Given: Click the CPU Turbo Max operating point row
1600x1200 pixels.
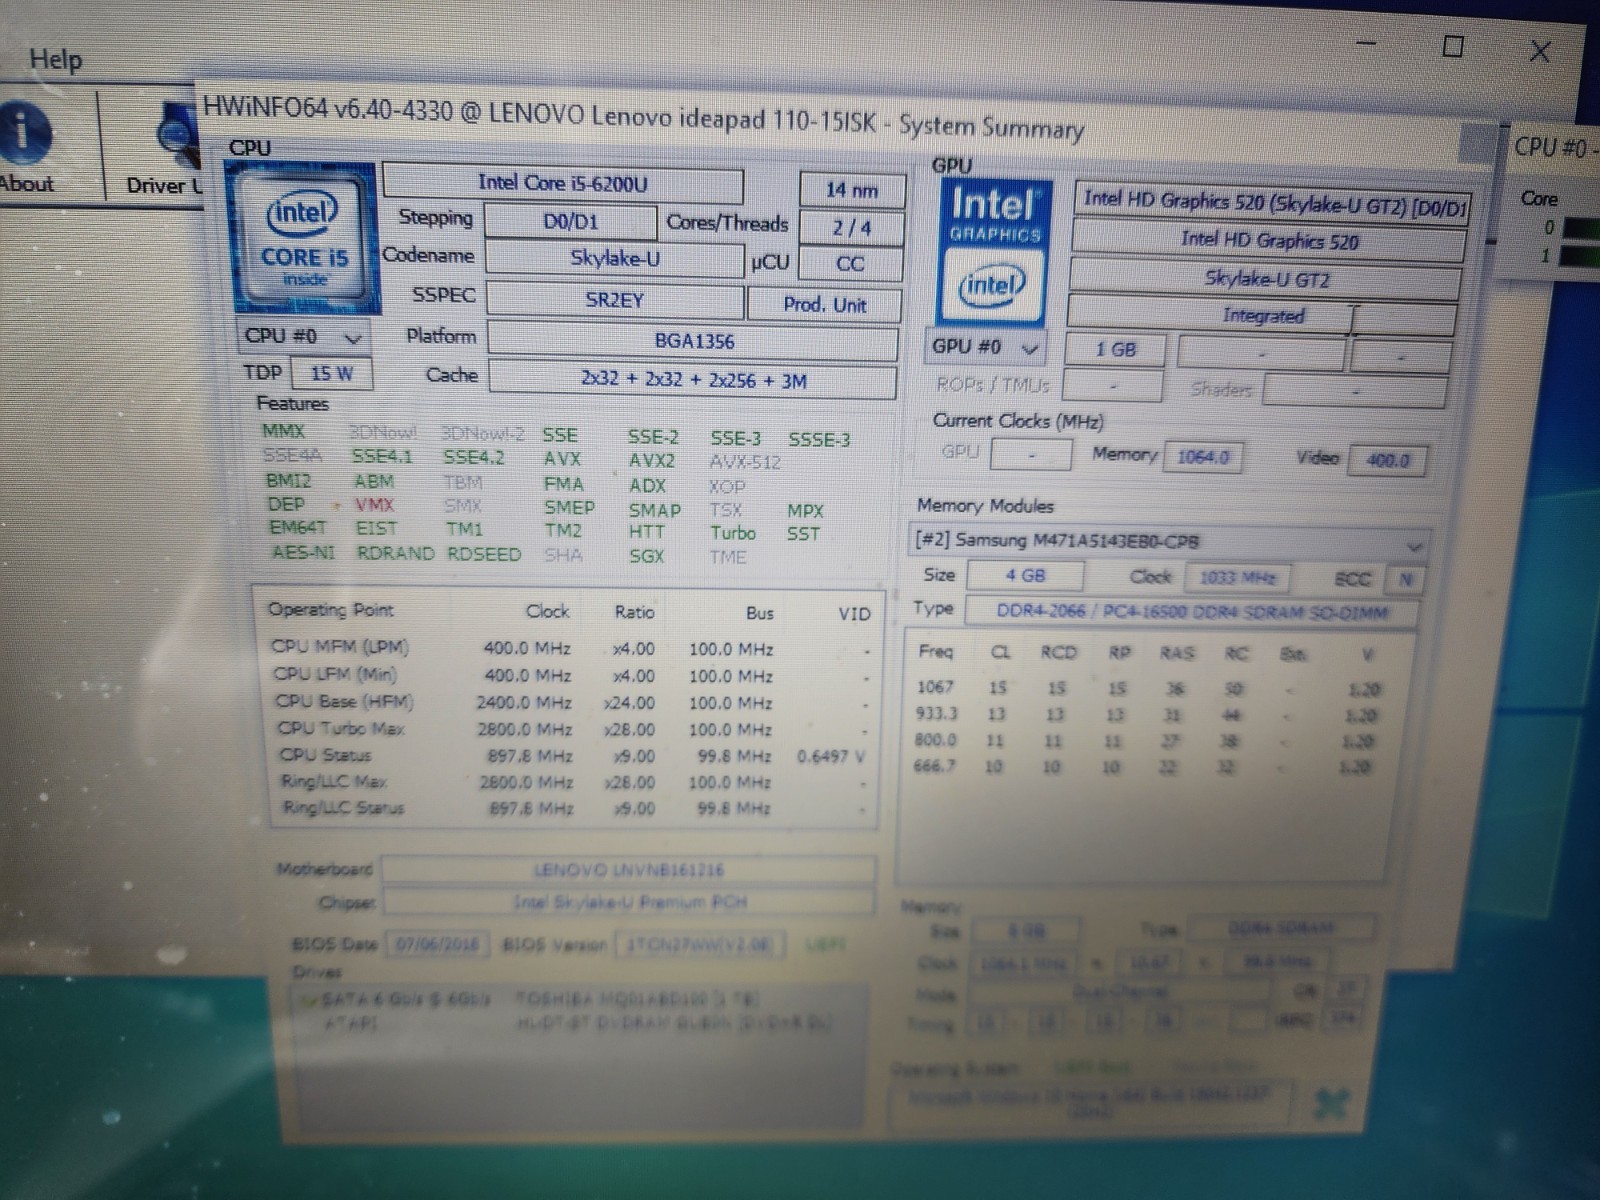Looking at the screenshot, I should [x=570, y=730].
